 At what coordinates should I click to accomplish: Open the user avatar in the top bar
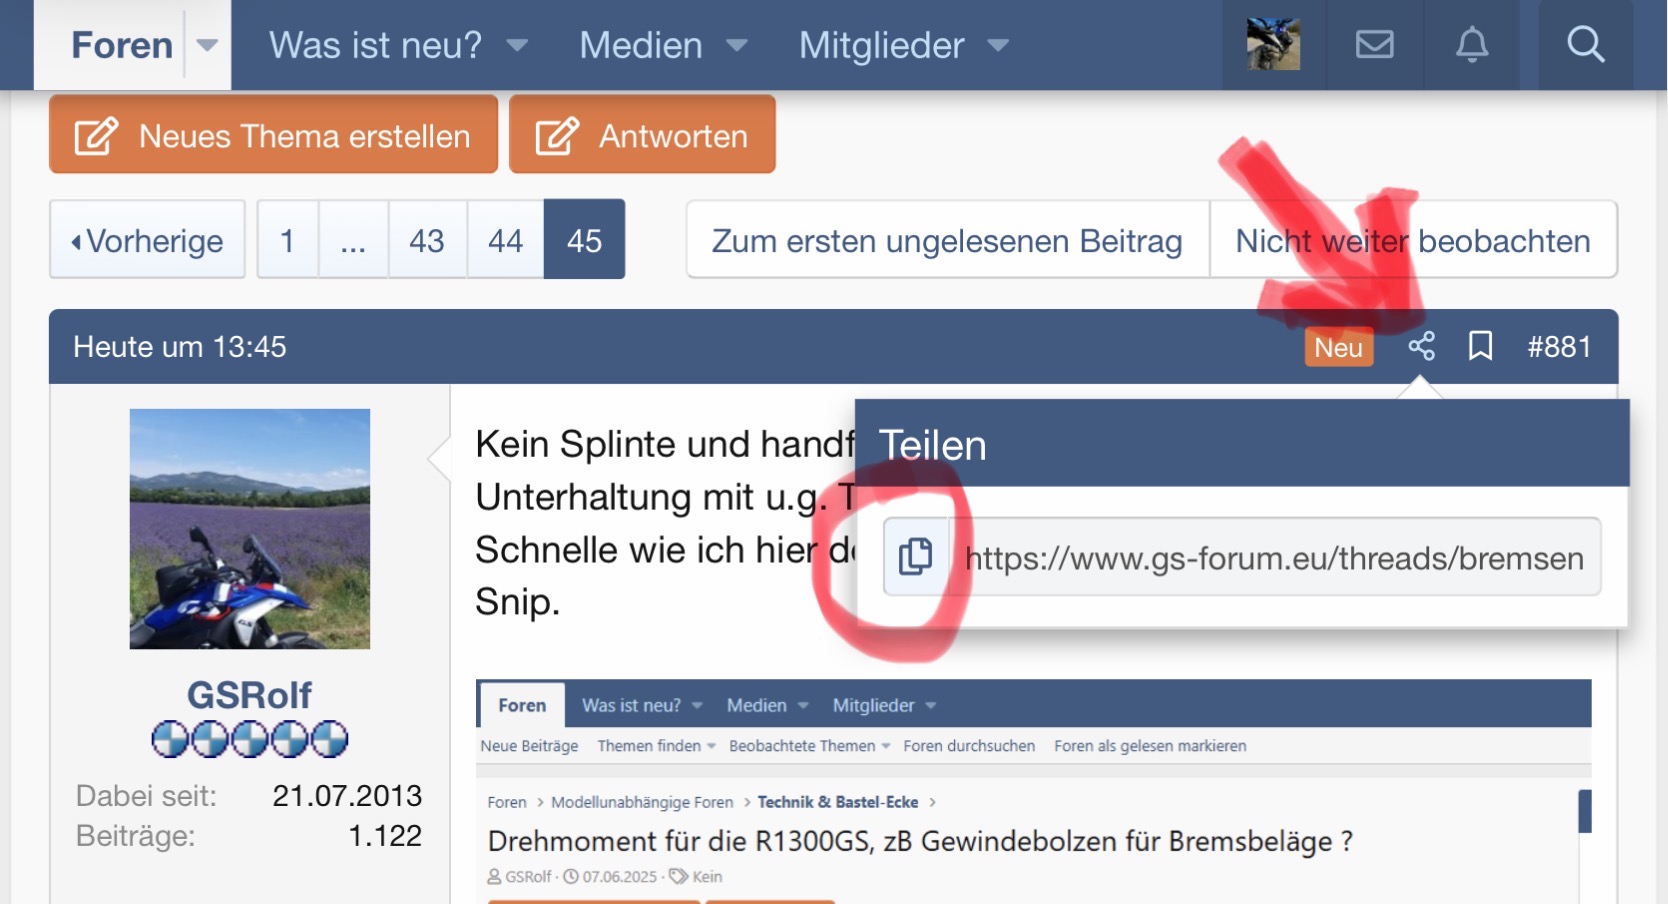tap(1273, 45)
